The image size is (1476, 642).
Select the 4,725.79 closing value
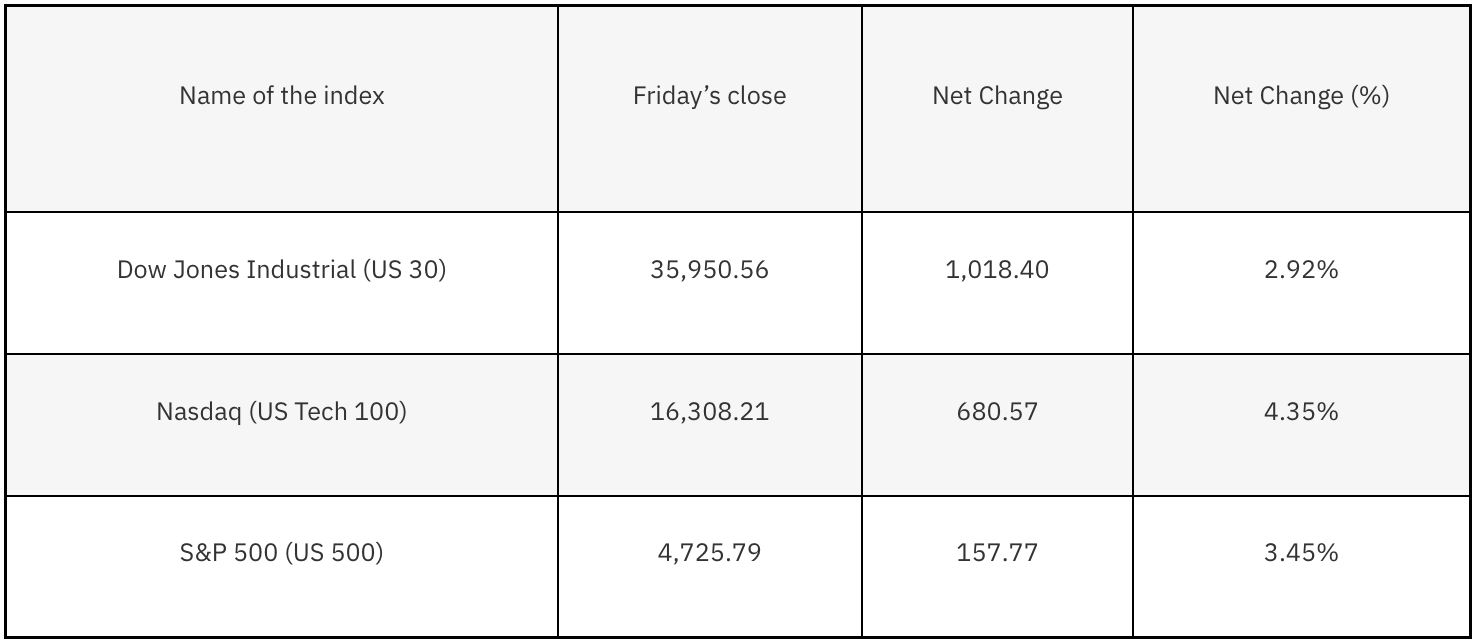709,553
